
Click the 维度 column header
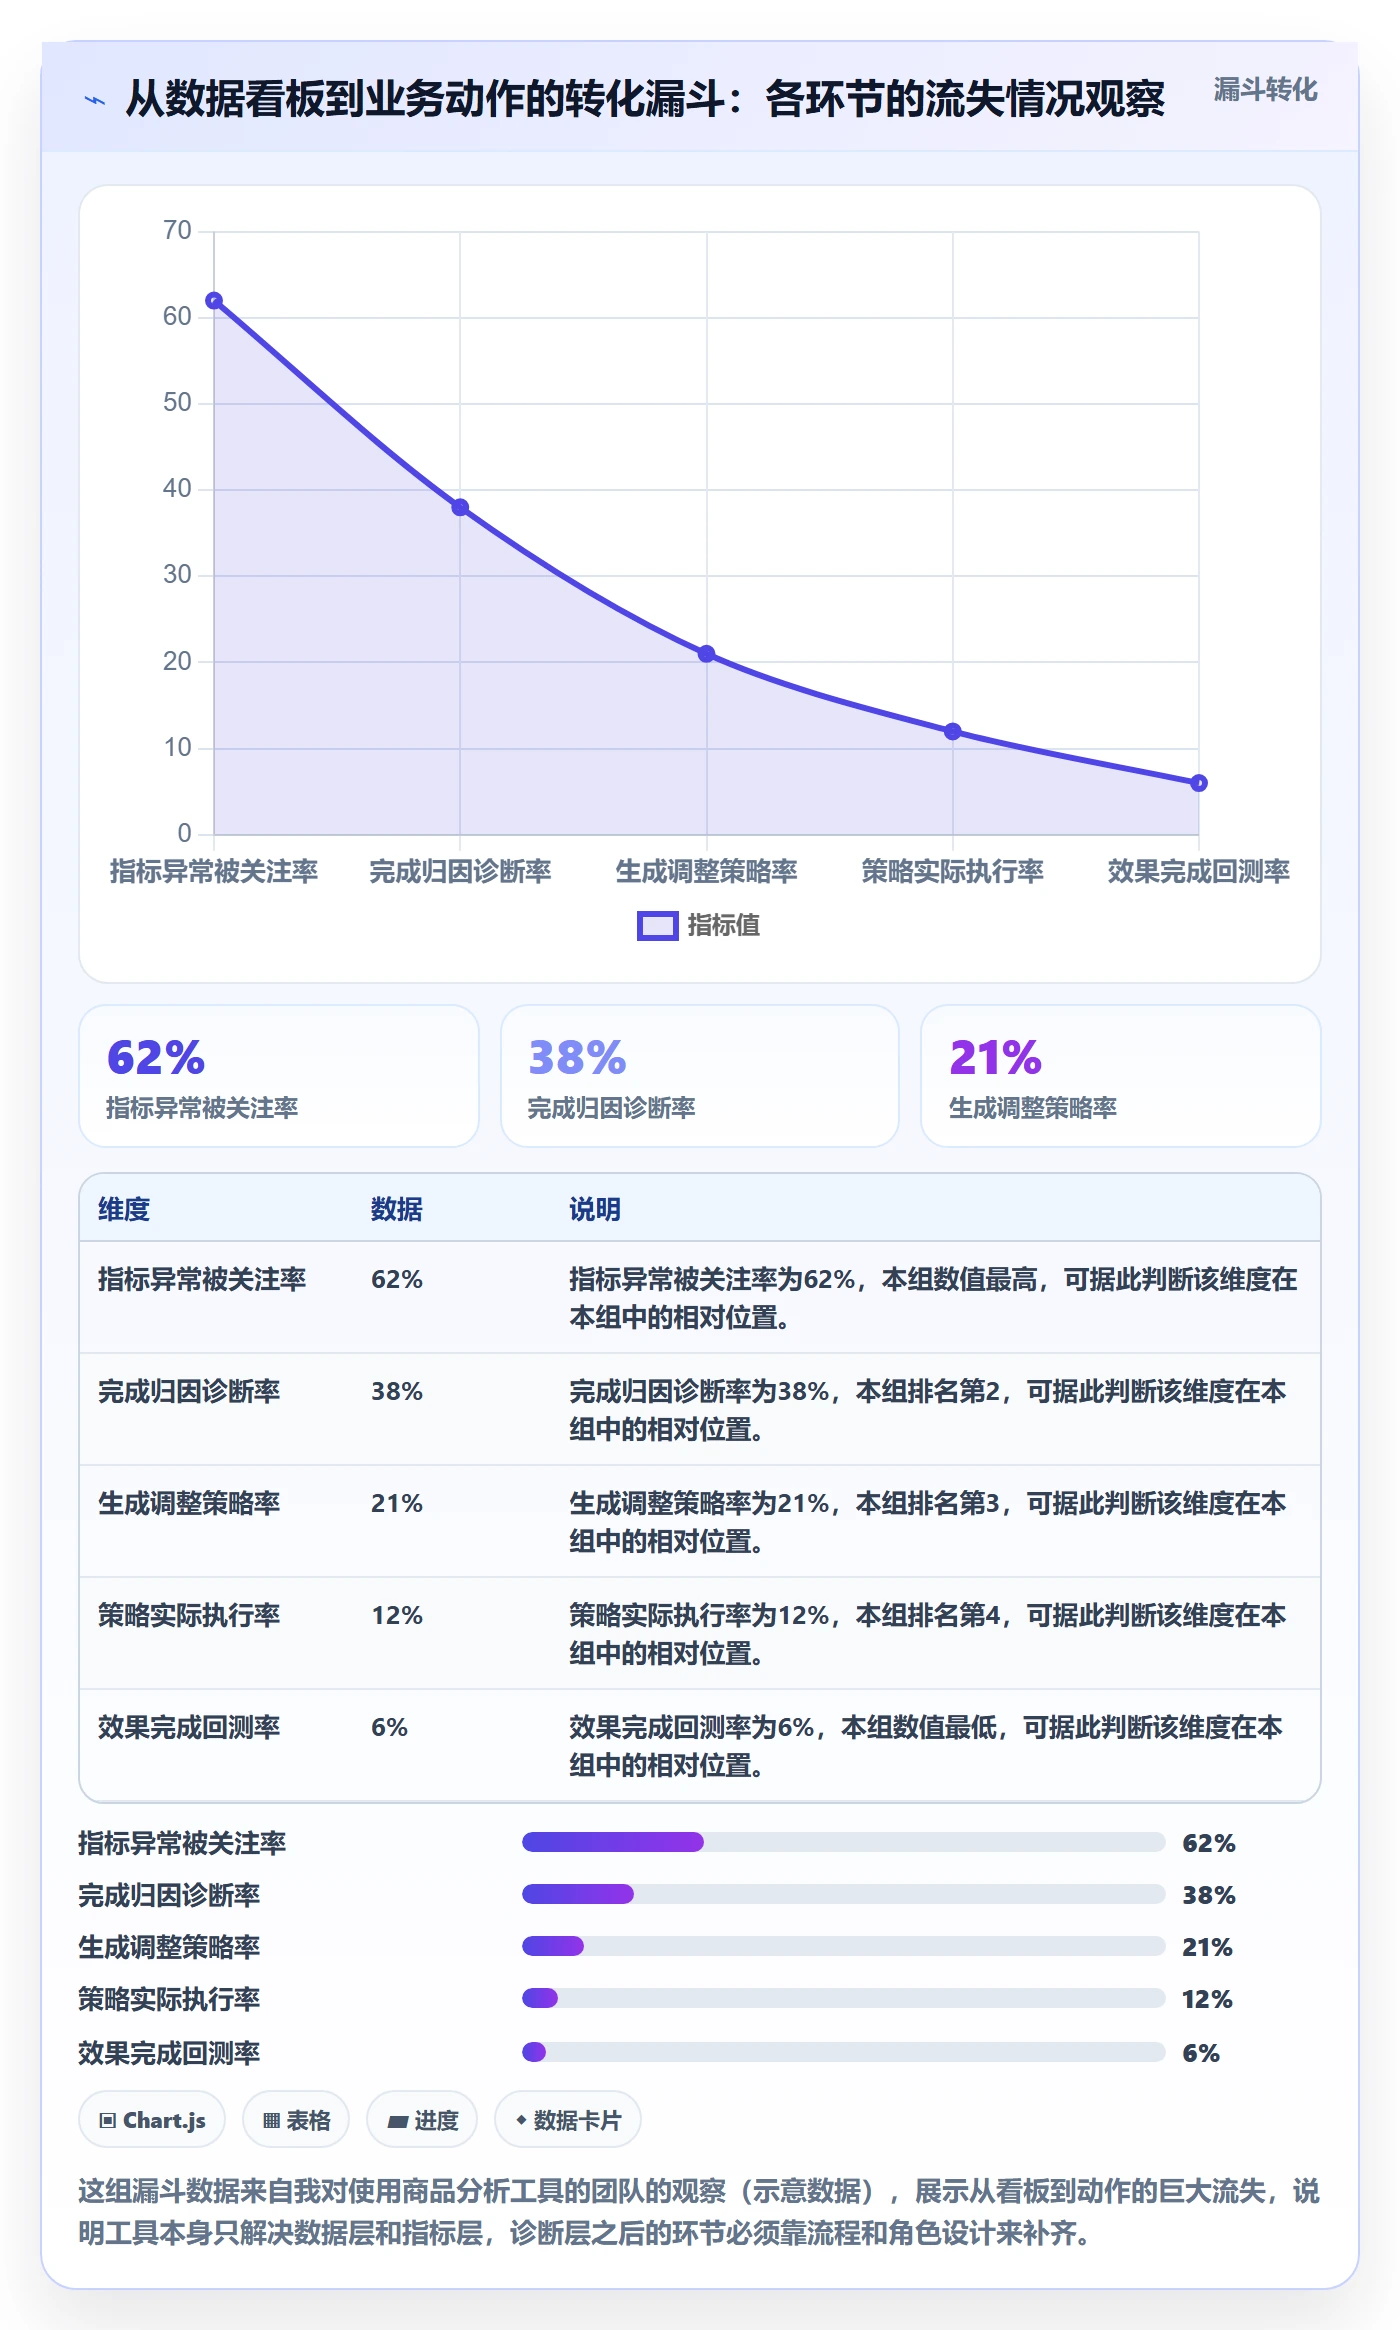124,1210
